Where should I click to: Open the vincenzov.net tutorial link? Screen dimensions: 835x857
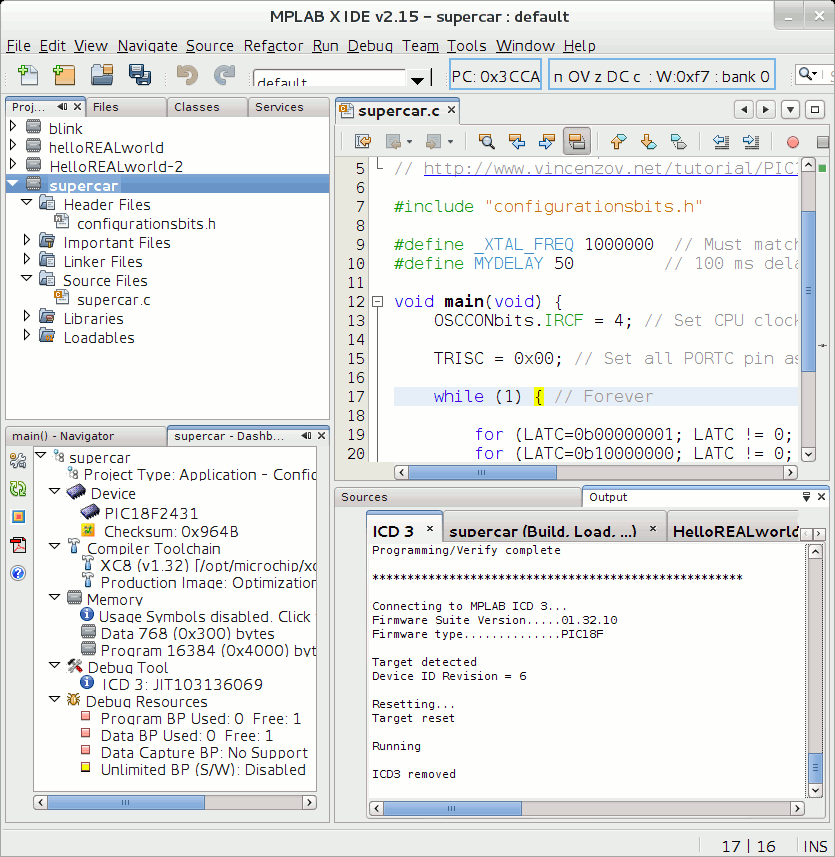click(610, 168)
